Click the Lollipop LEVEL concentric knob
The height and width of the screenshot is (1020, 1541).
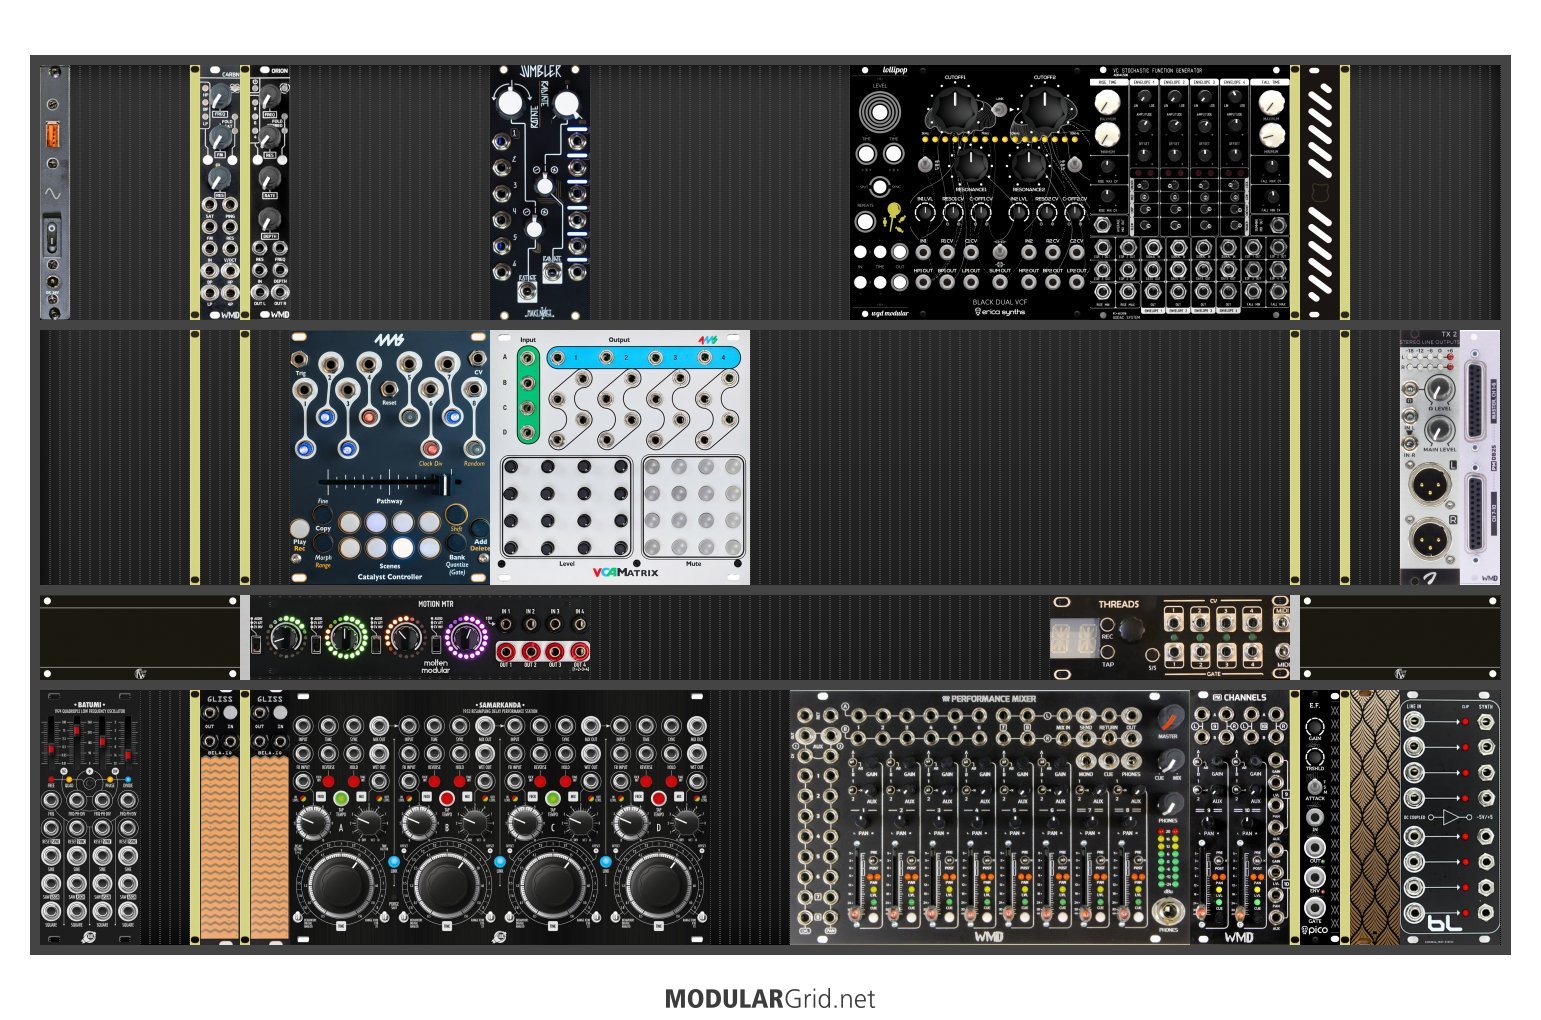pos(879,111)
